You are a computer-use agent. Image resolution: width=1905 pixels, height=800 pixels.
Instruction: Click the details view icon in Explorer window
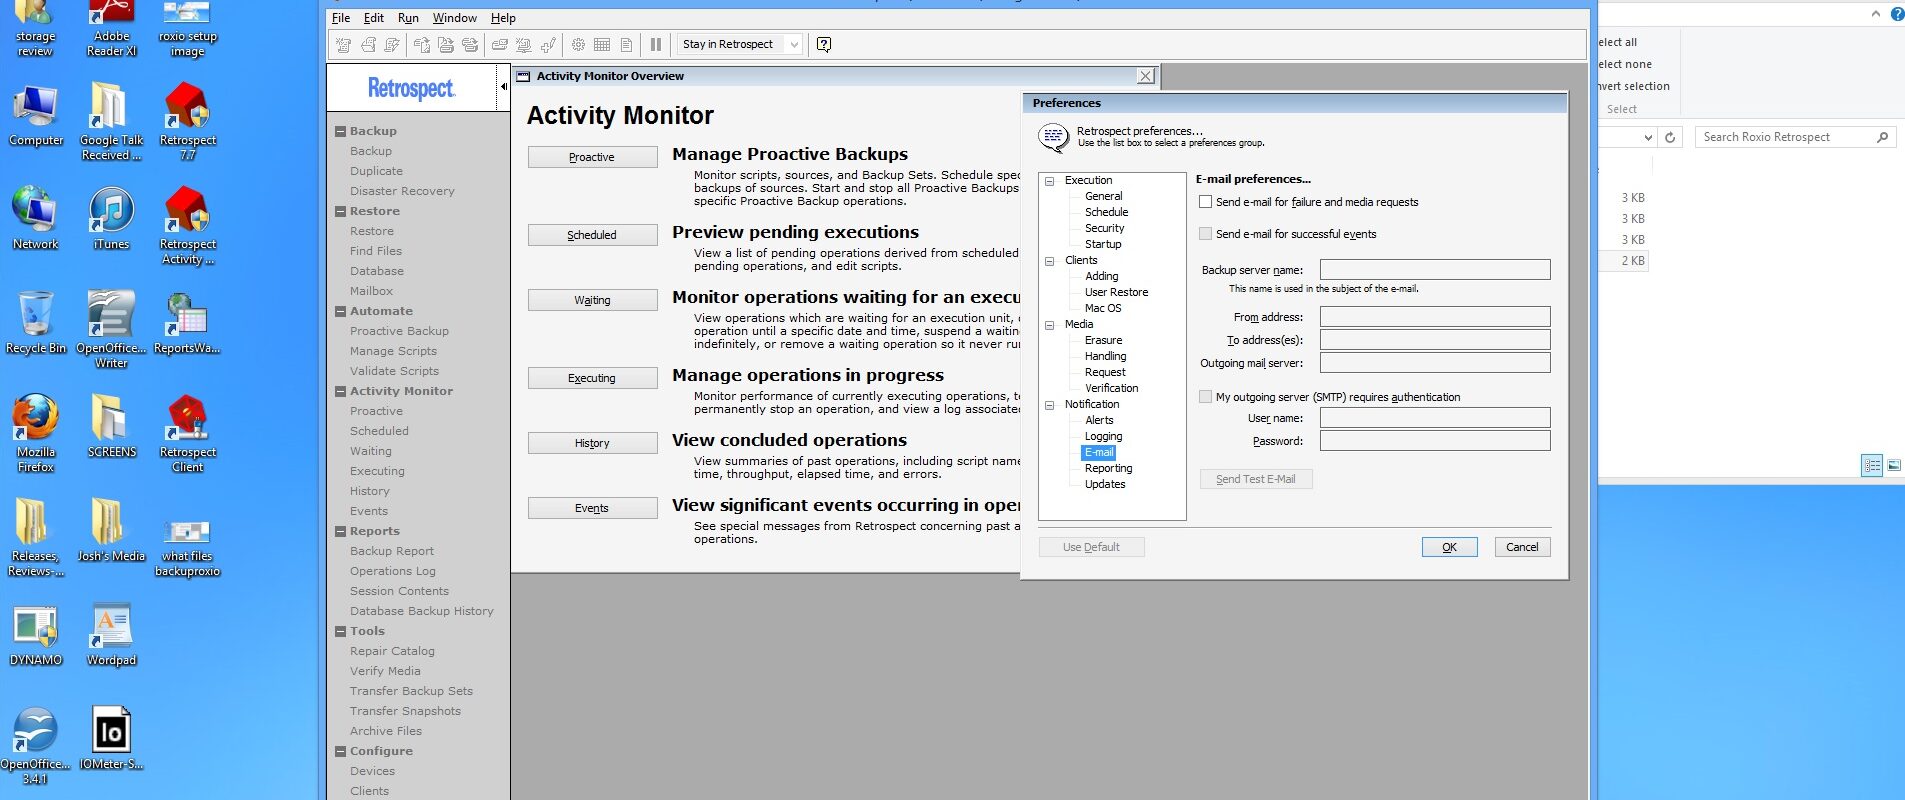click(x=1871, y=465)
